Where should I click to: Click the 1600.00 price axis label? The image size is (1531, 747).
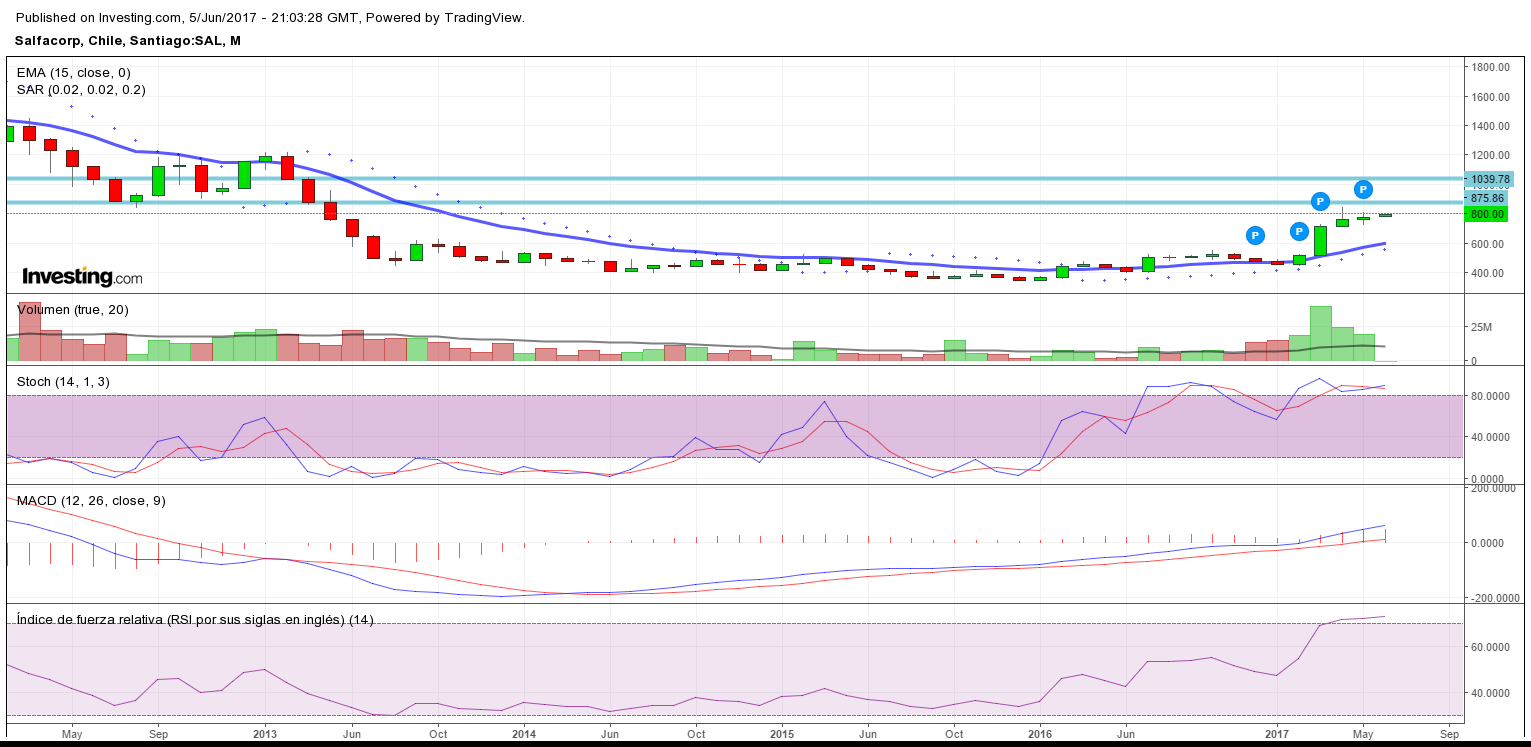tap(1490, 97)
